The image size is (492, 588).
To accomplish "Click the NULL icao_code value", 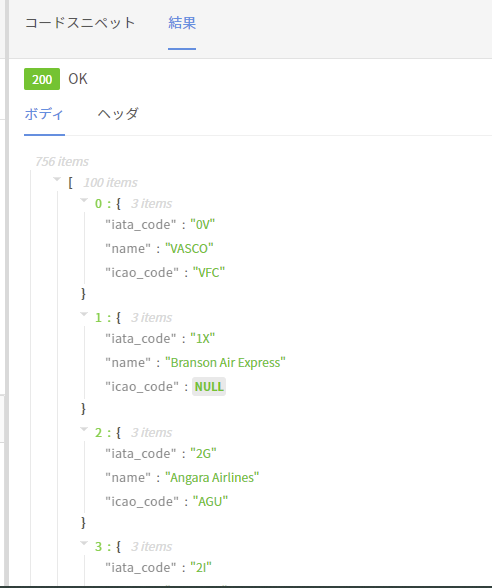I will click(x=209, y=387).
